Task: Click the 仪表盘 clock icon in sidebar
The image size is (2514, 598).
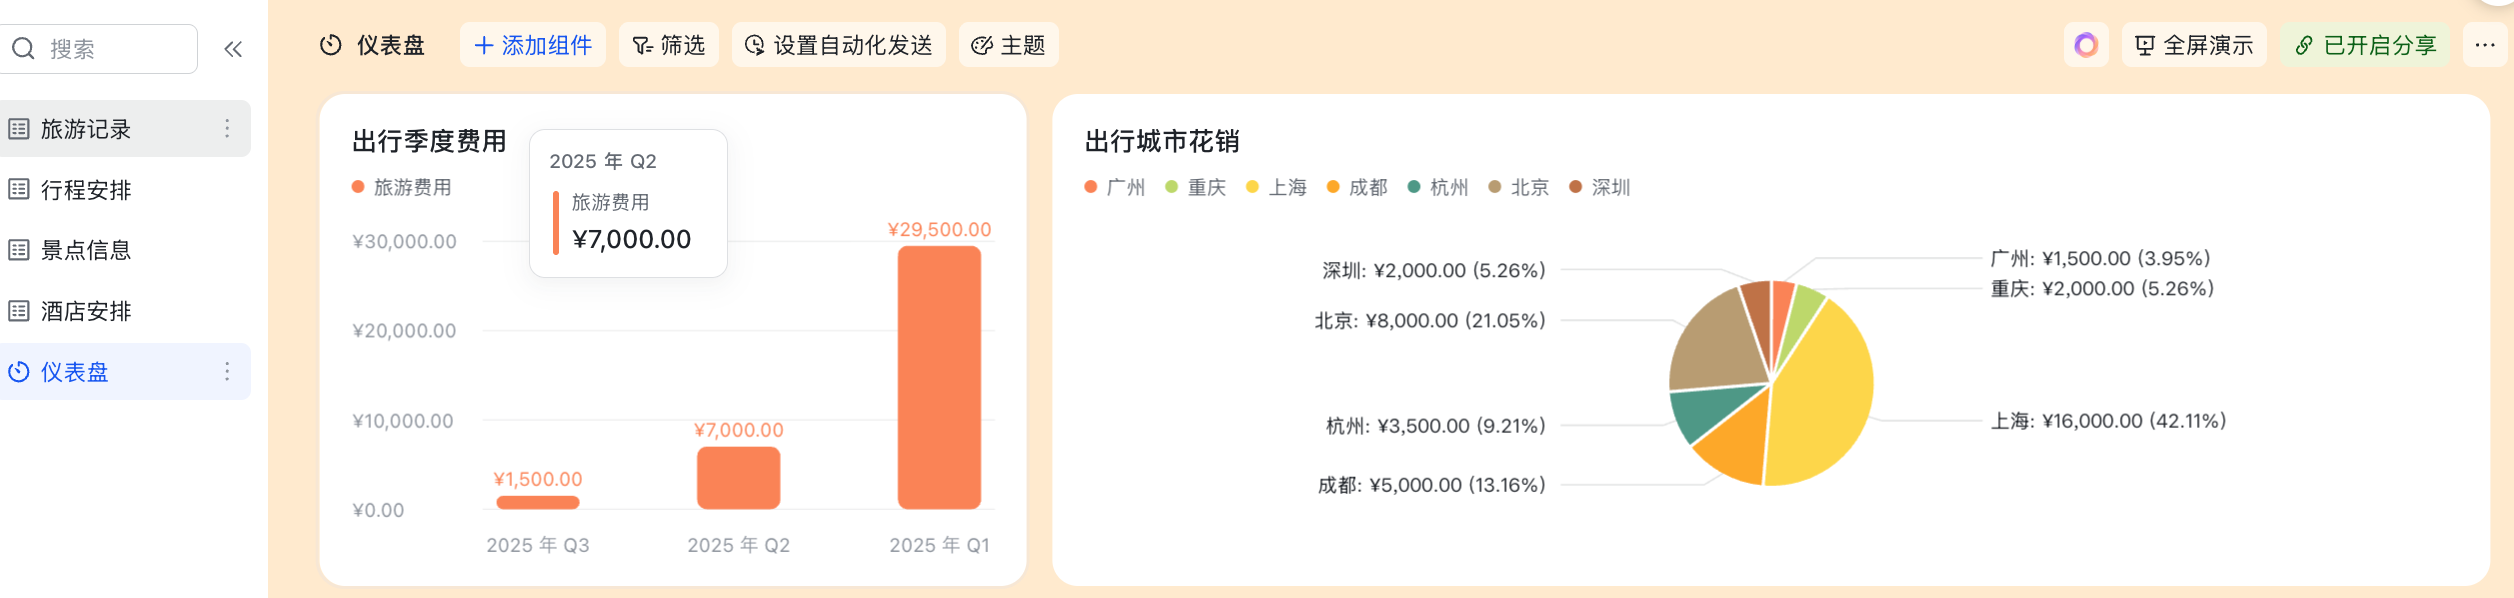Action: point(19,372)
